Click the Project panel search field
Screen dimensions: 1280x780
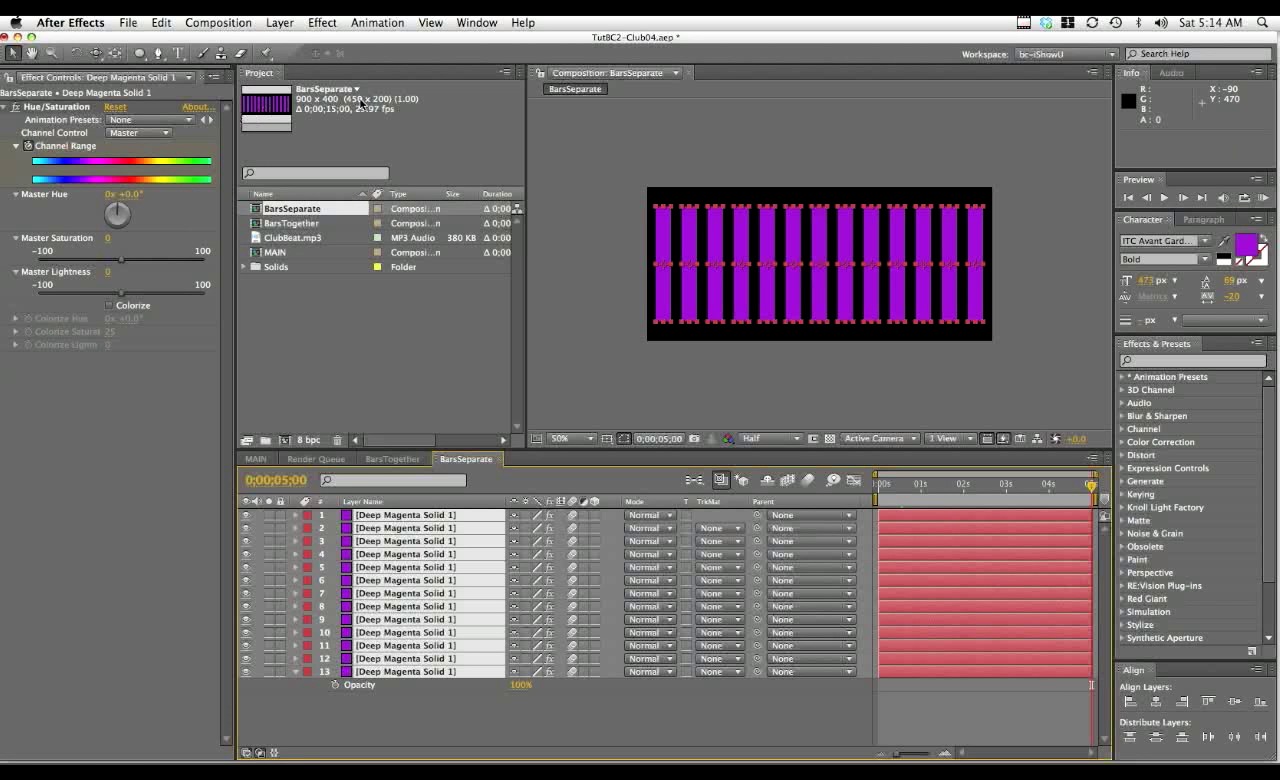(x=316, y=173)
